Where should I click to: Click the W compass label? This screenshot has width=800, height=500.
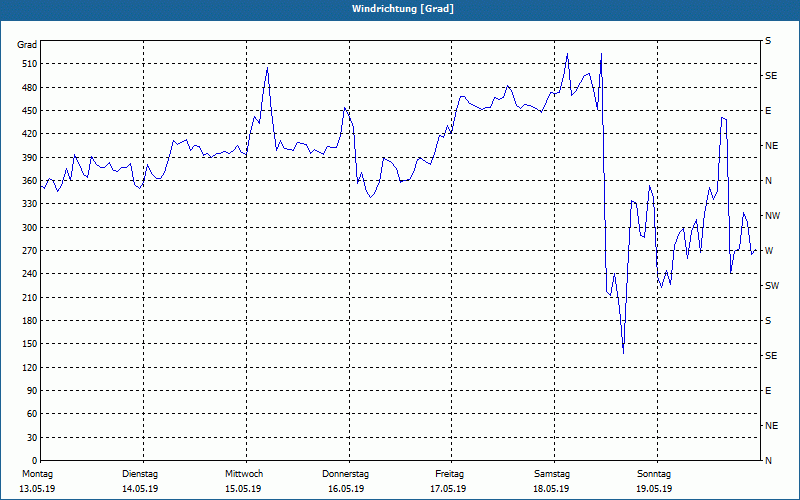[x=769, y=251]
